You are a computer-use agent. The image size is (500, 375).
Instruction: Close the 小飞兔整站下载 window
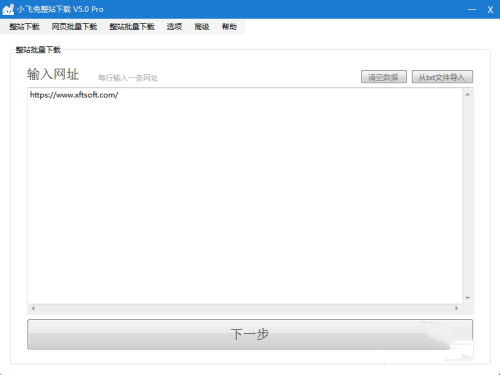pos(490,10)
